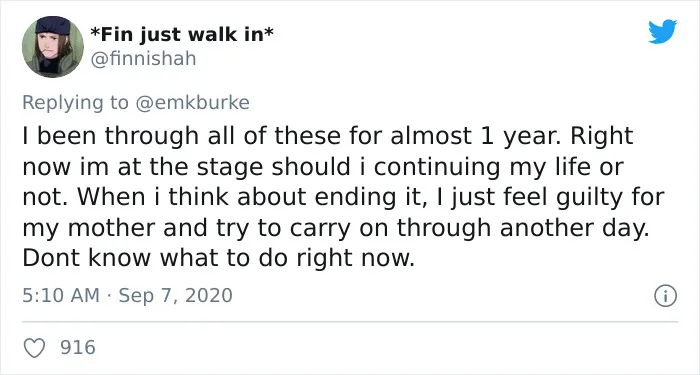Like the tweet with the heart icon

(34, 348)
